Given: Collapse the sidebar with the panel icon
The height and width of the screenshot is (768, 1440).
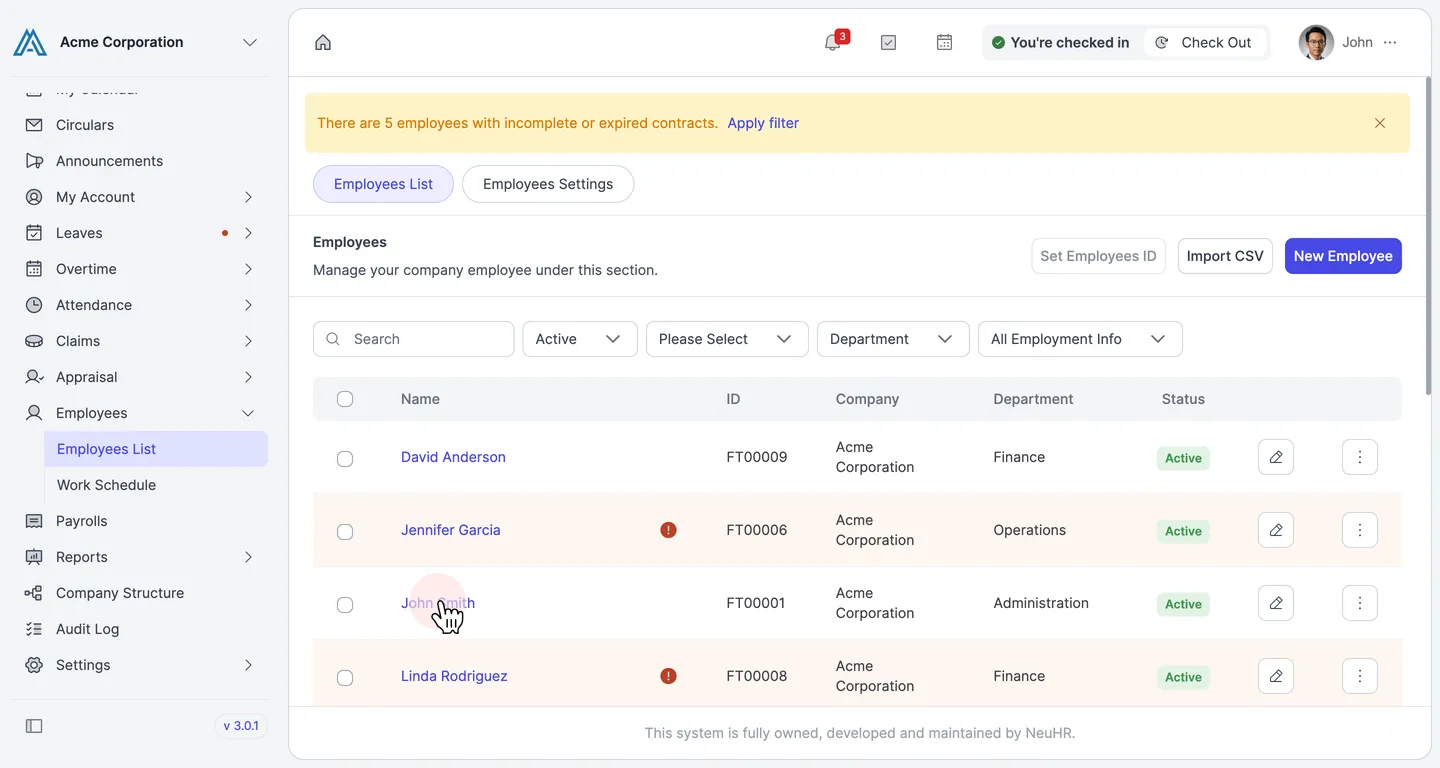Looking at the screenshot, I should click(x=34, y=726).
